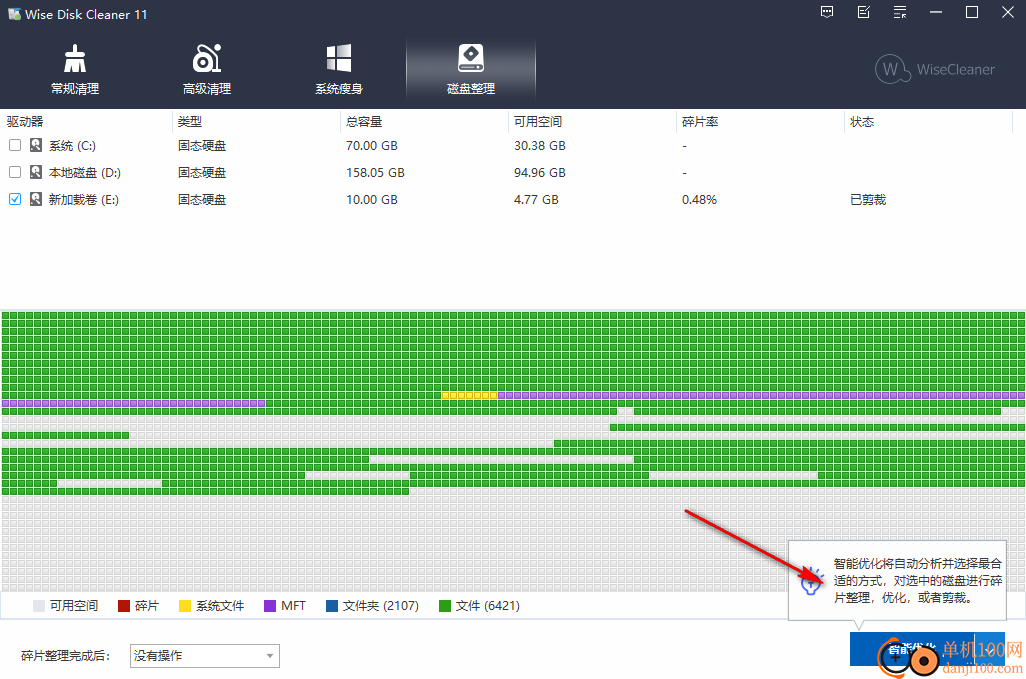Select the 10.00 GB capacity cell
Viewport: 1026px width, 679px height.
click(x=372, y=200)
